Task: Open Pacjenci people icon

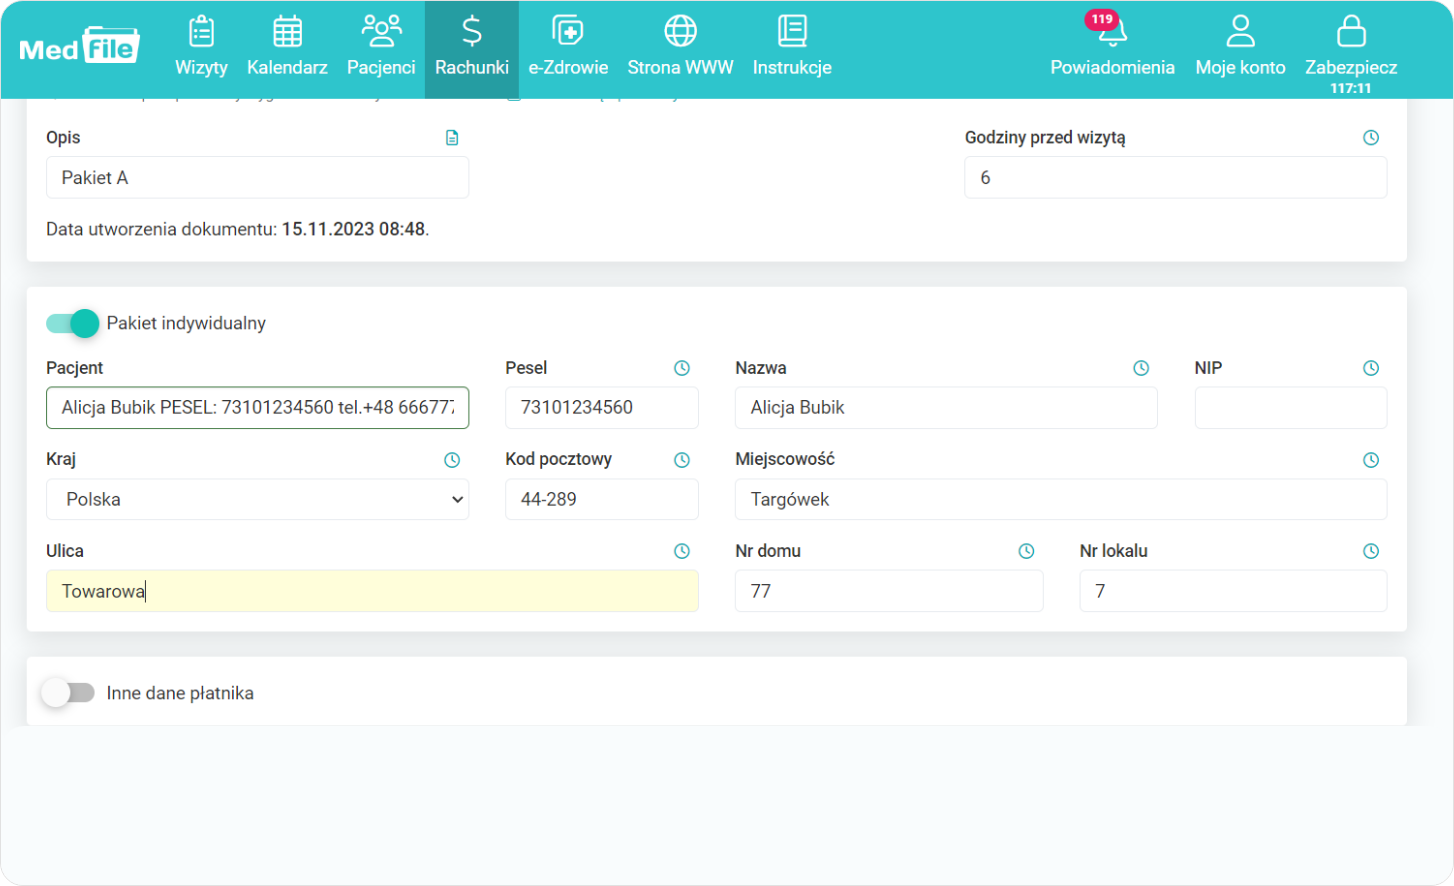Action: [x=381, y=31]
